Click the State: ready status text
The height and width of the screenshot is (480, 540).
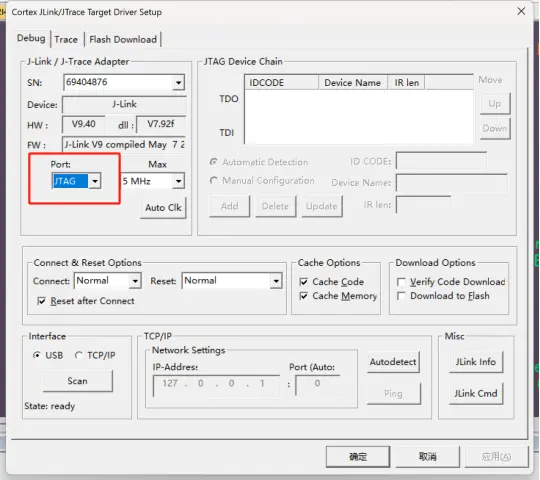[x=50, y=406]
